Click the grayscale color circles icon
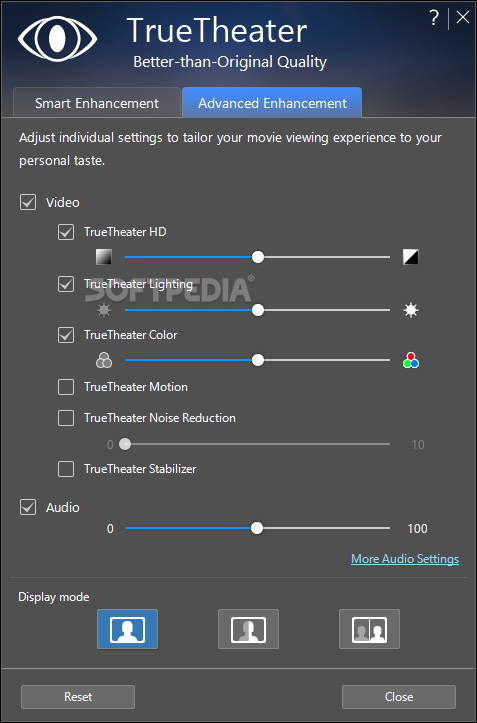Viewport: 477px width, 723px height. click(x=104, y=360)
